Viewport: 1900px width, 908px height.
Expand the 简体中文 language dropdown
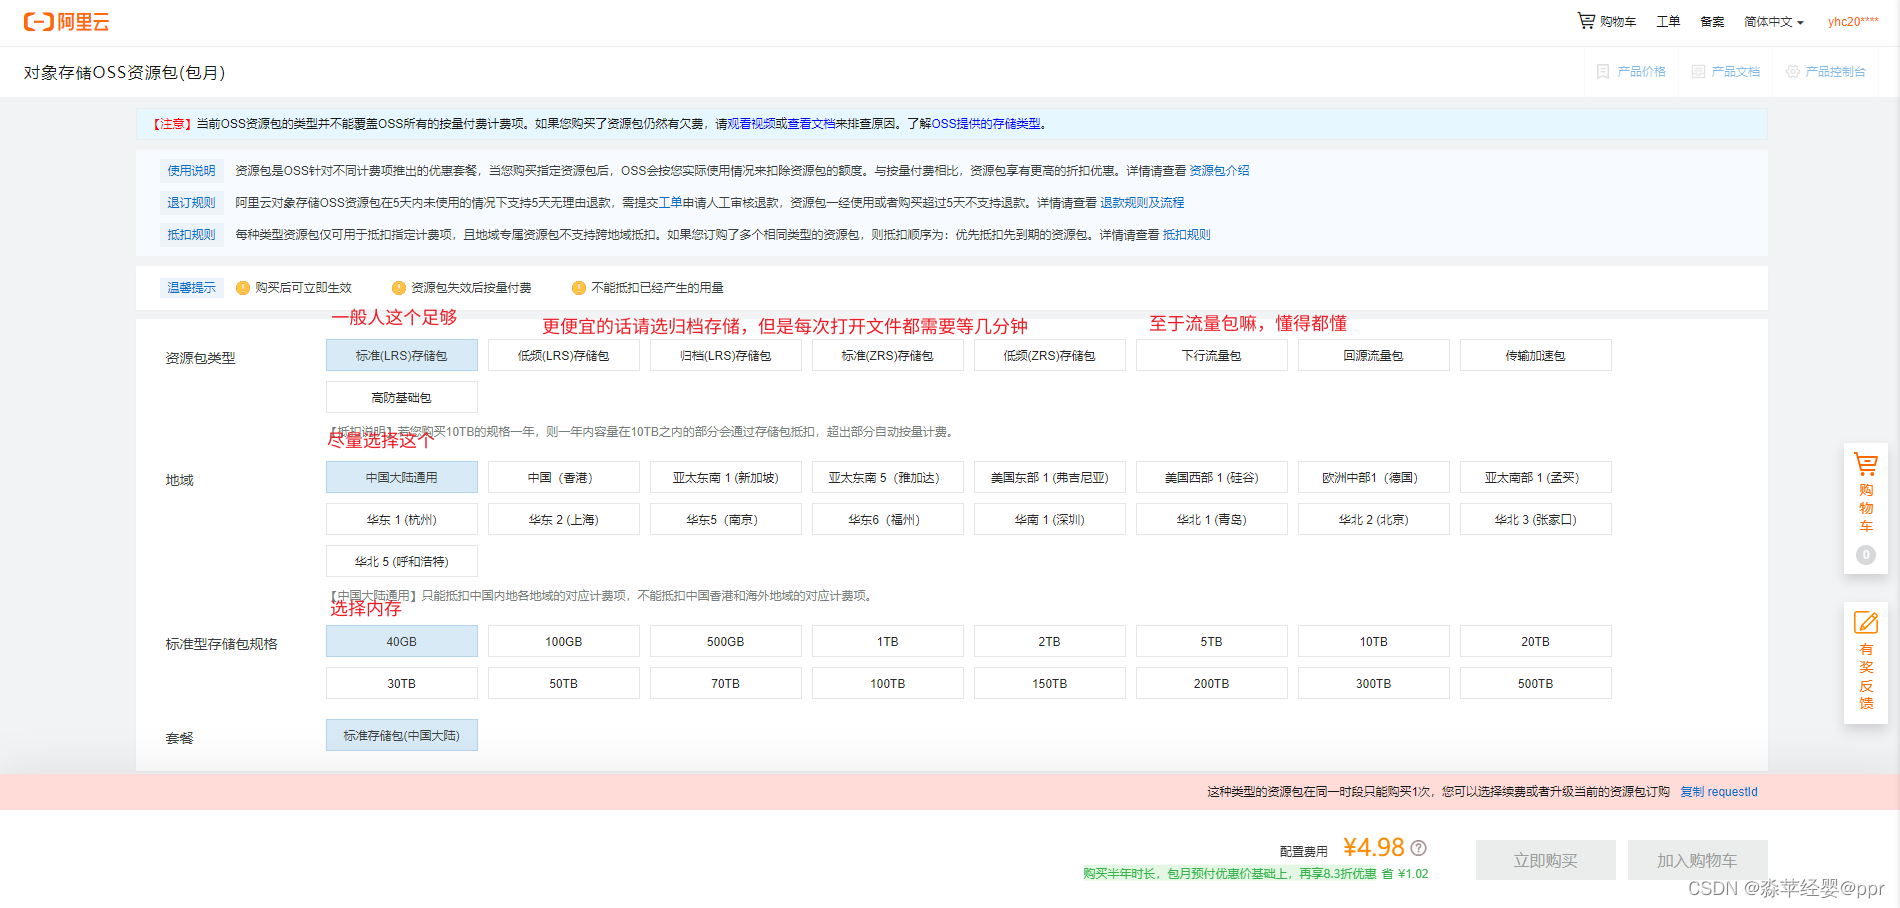(x=1774, y=22)
